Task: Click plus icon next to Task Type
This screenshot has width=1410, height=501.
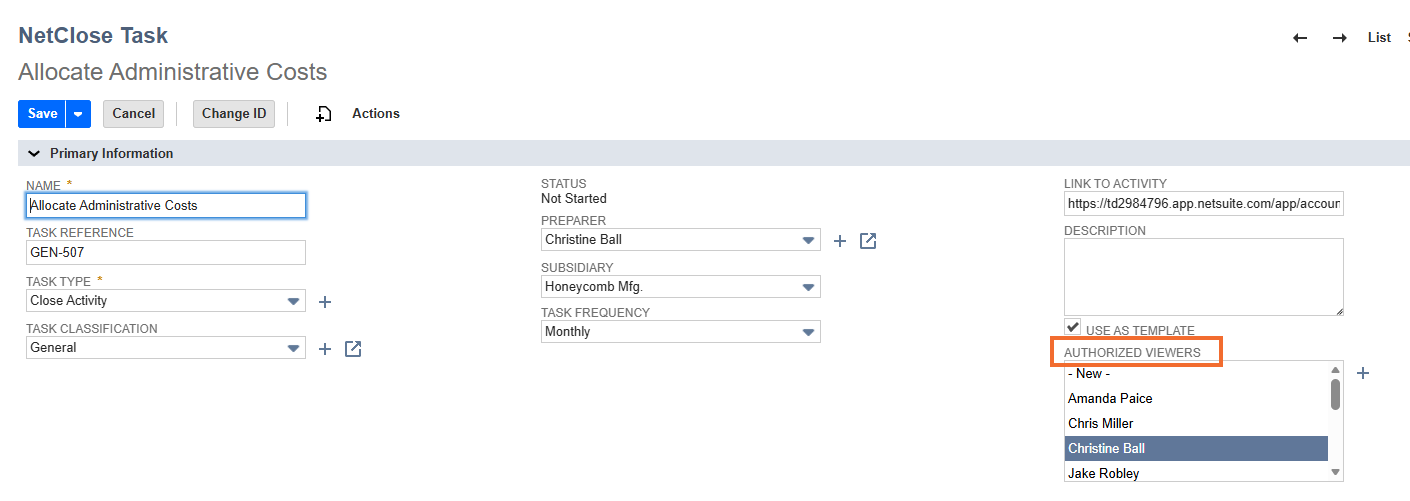Action: click(324, 301)
